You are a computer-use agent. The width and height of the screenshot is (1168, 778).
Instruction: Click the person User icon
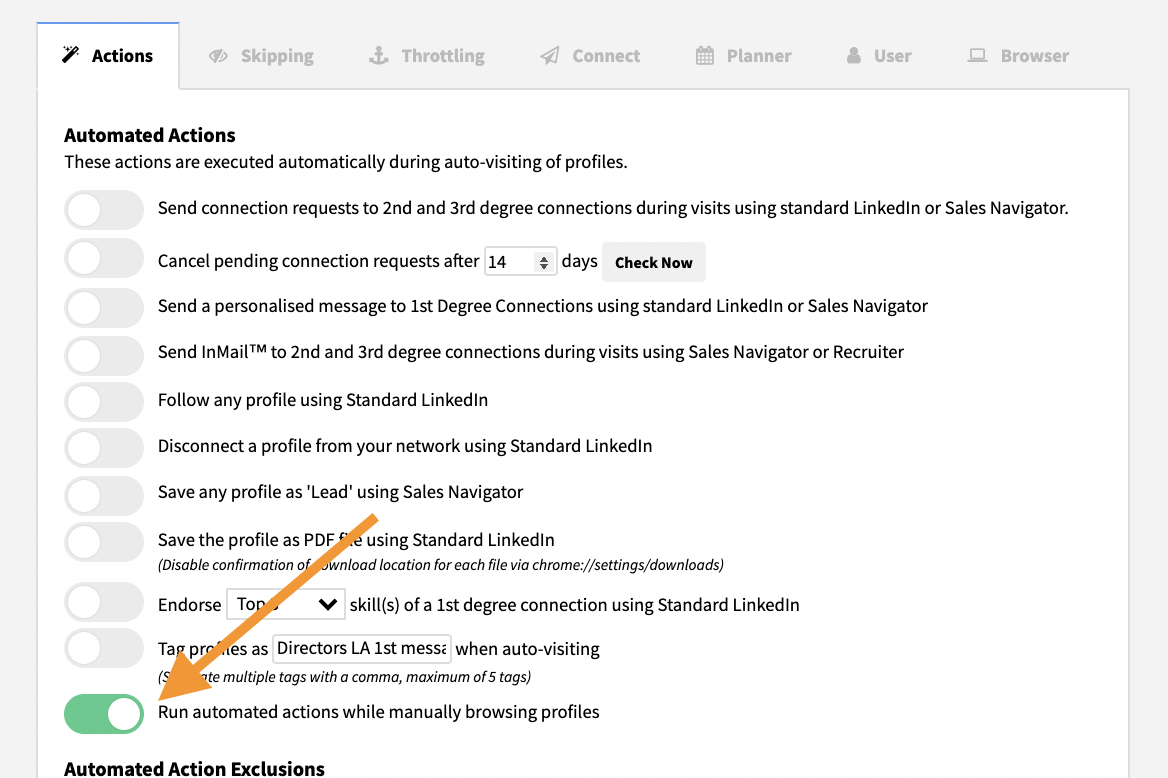pyautogui.click(x=853, y=56)
